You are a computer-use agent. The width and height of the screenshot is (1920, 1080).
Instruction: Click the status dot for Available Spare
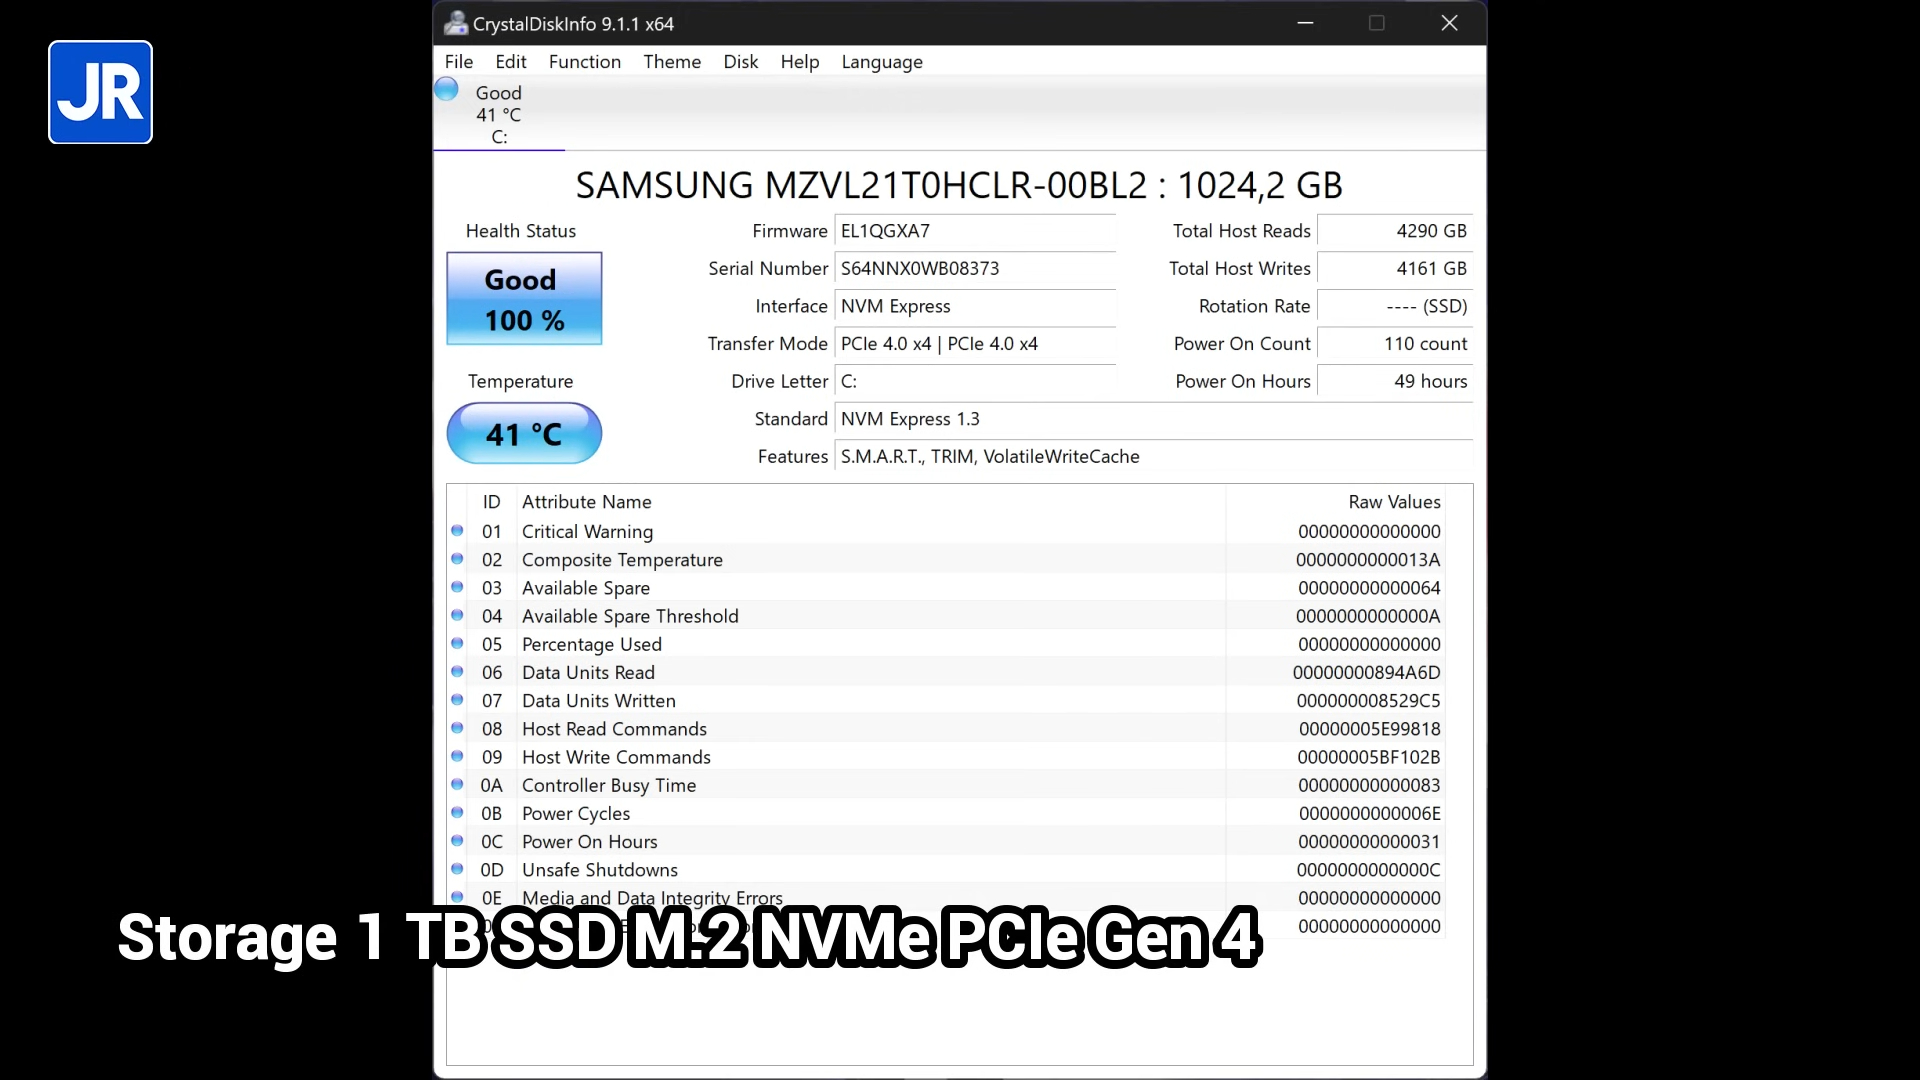(457, 587)
